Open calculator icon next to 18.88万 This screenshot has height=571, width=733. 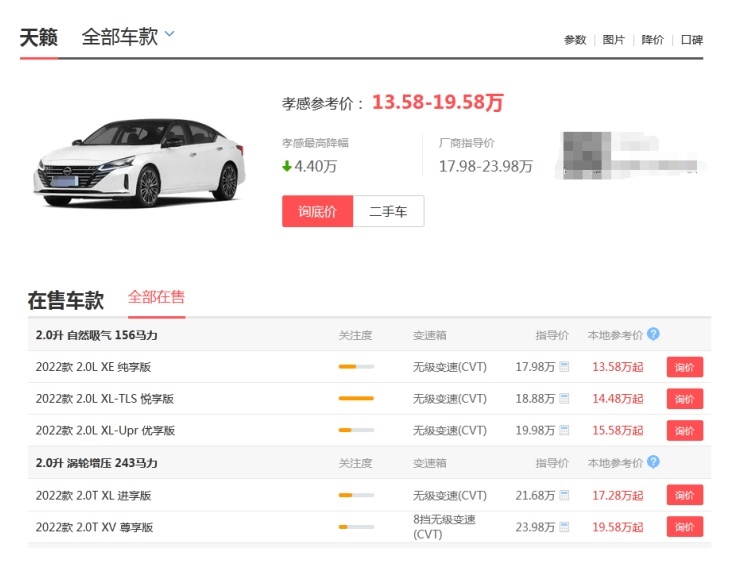pyautogui.click(x=564, y=399)
